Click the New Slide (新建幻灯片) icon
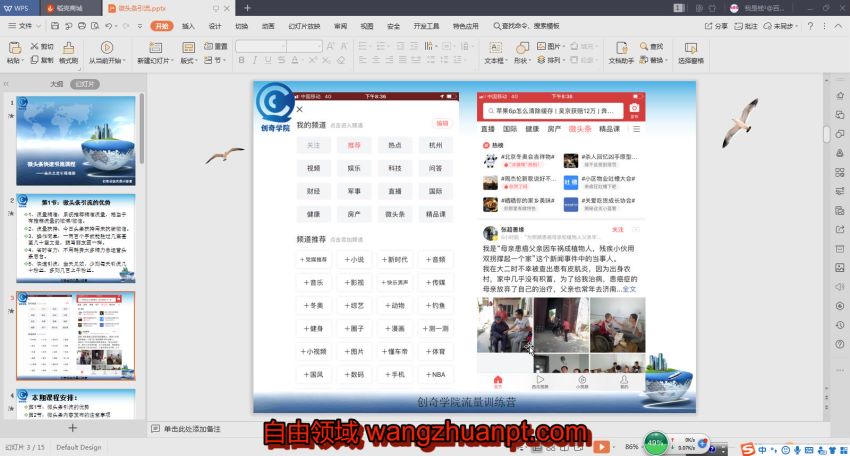 pos(156,48)
